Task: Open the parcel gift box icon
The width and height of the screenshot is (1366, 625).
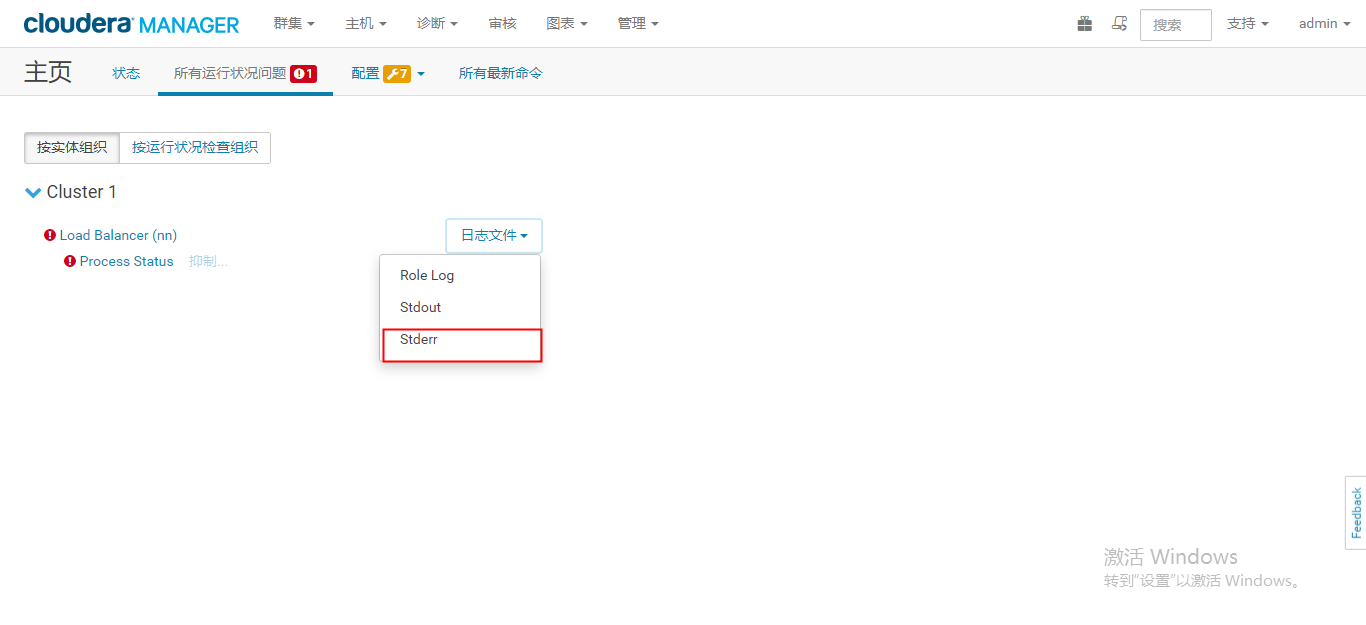Action: point(1085,23)
